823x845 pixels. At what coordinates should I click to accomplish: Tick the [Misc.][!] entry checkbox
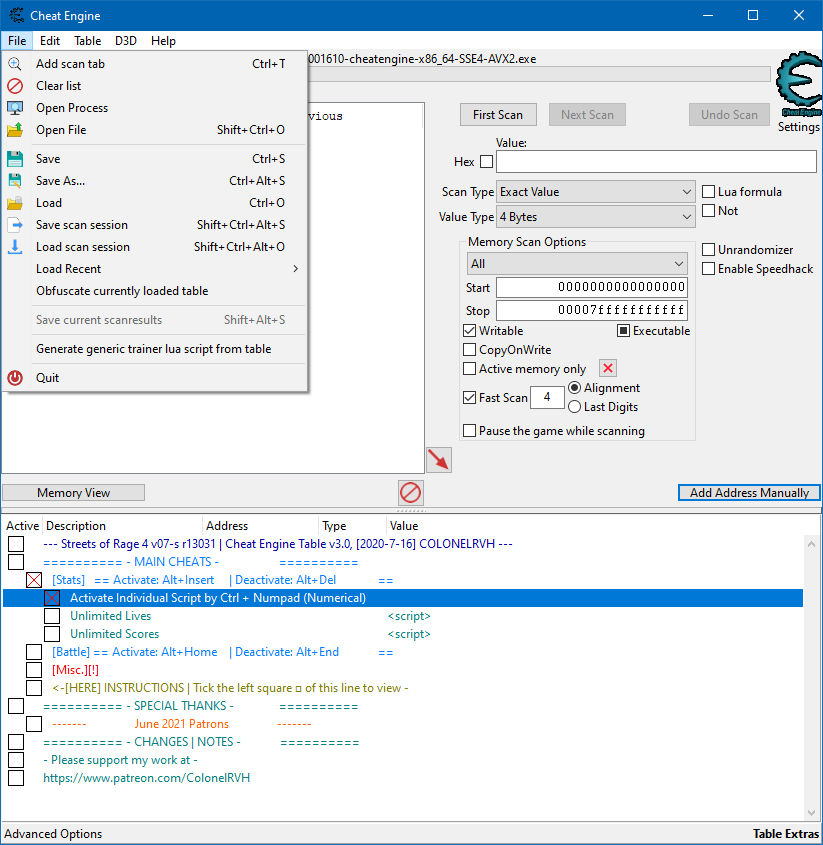click(34, 670)
